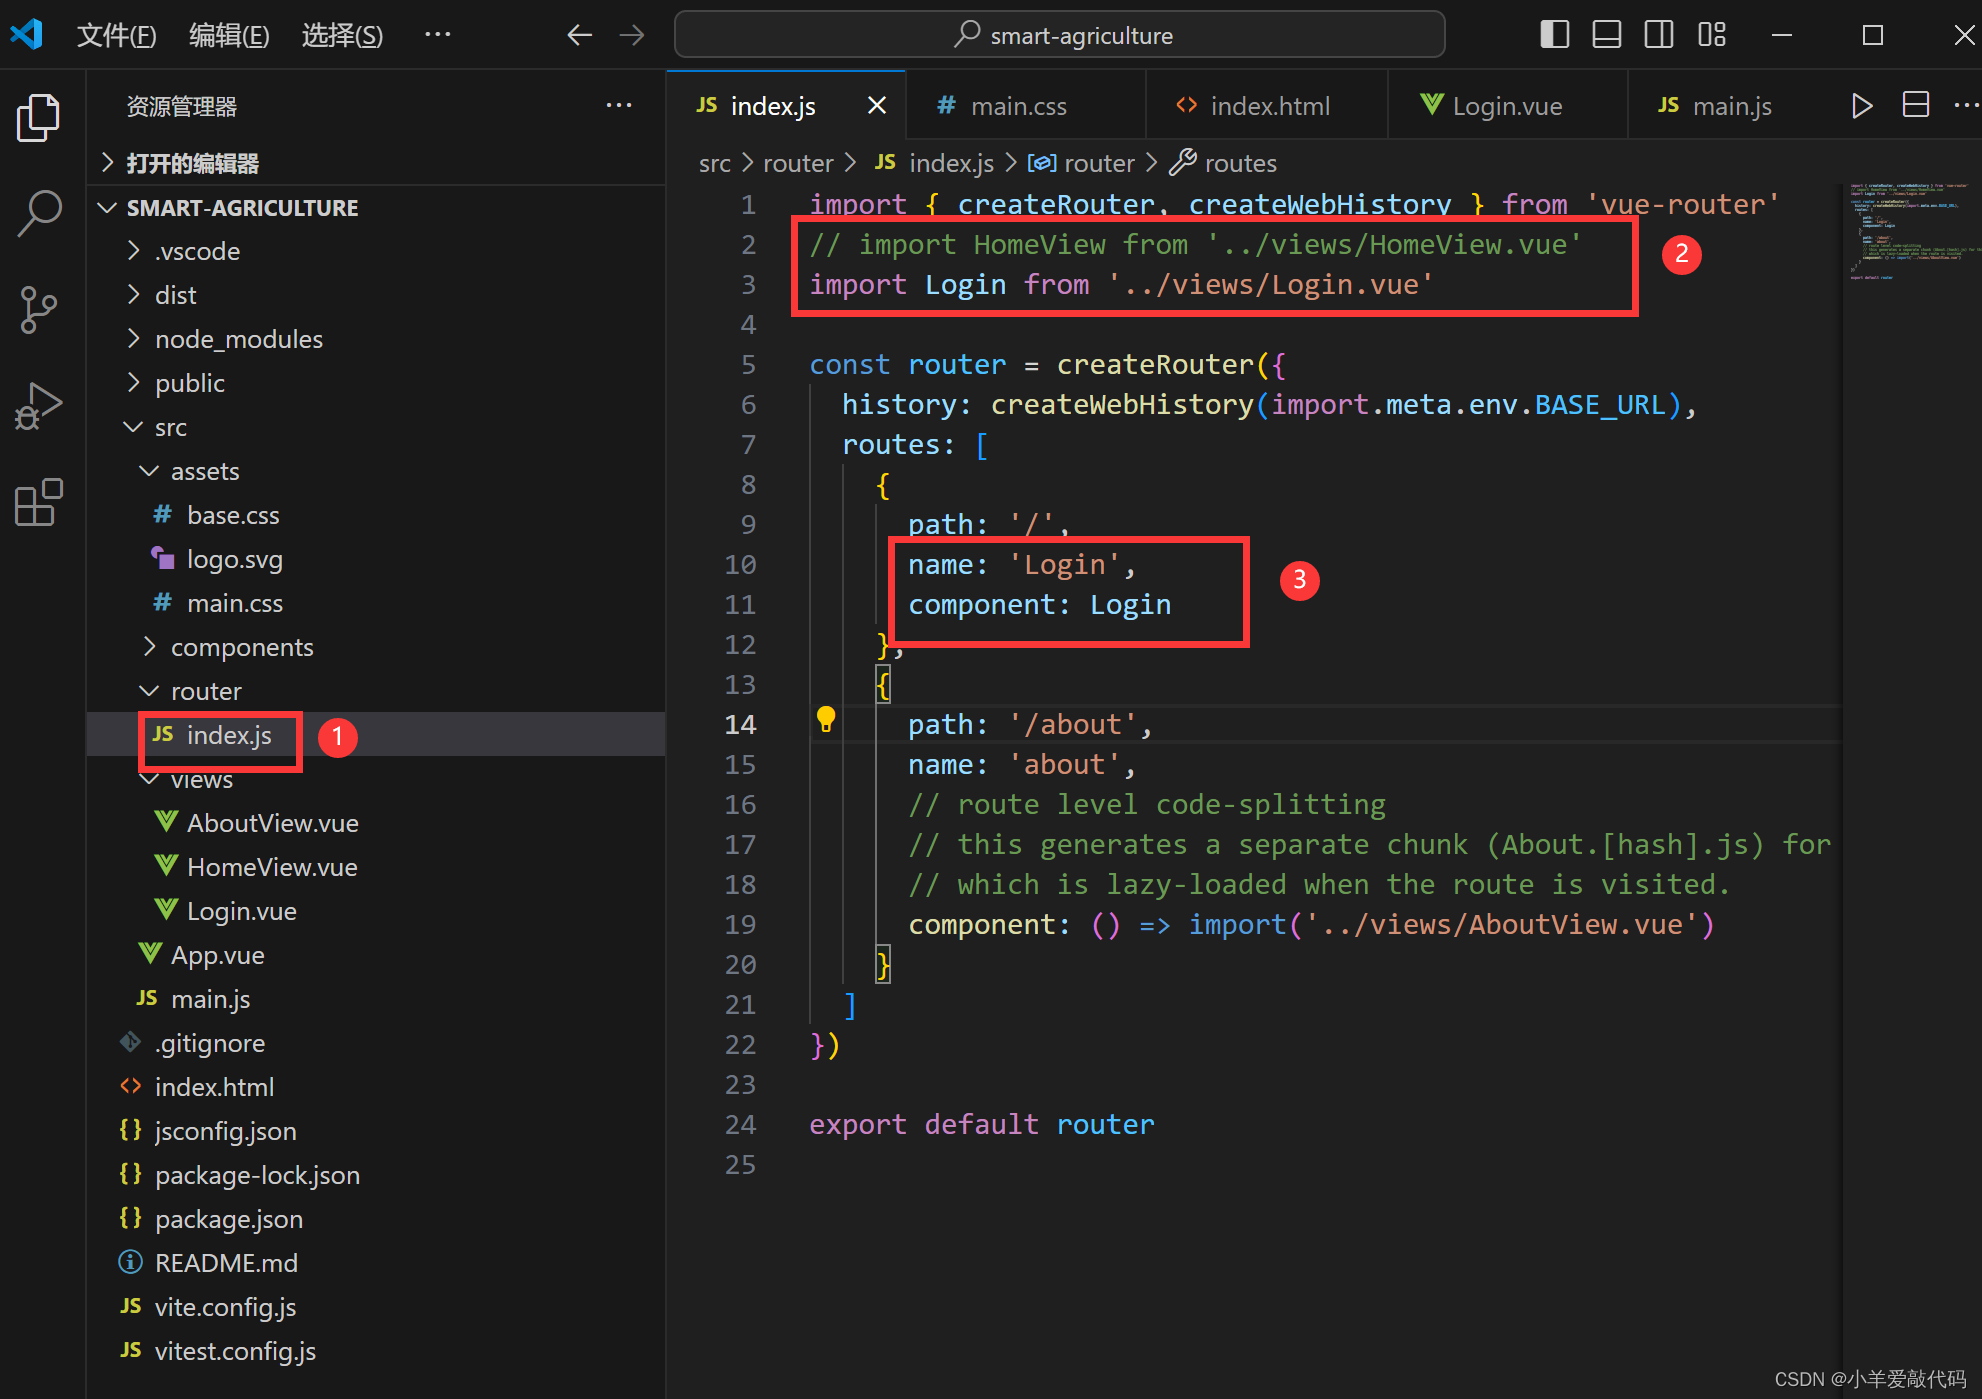Open vitest.config.js file
The image size is (1982, 1399).
tap(375, 1351)
